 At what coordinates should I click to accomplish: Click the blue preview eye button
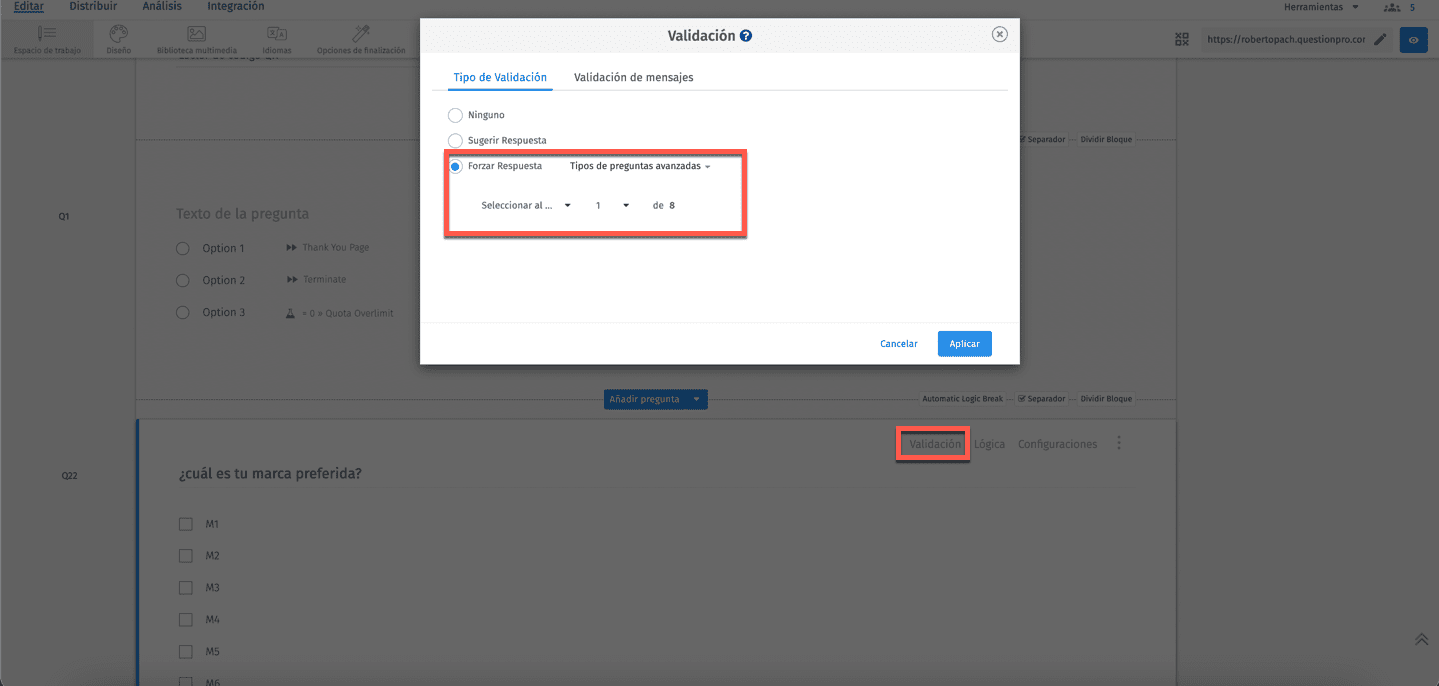pyautogui.click(x=1413, y=39)
